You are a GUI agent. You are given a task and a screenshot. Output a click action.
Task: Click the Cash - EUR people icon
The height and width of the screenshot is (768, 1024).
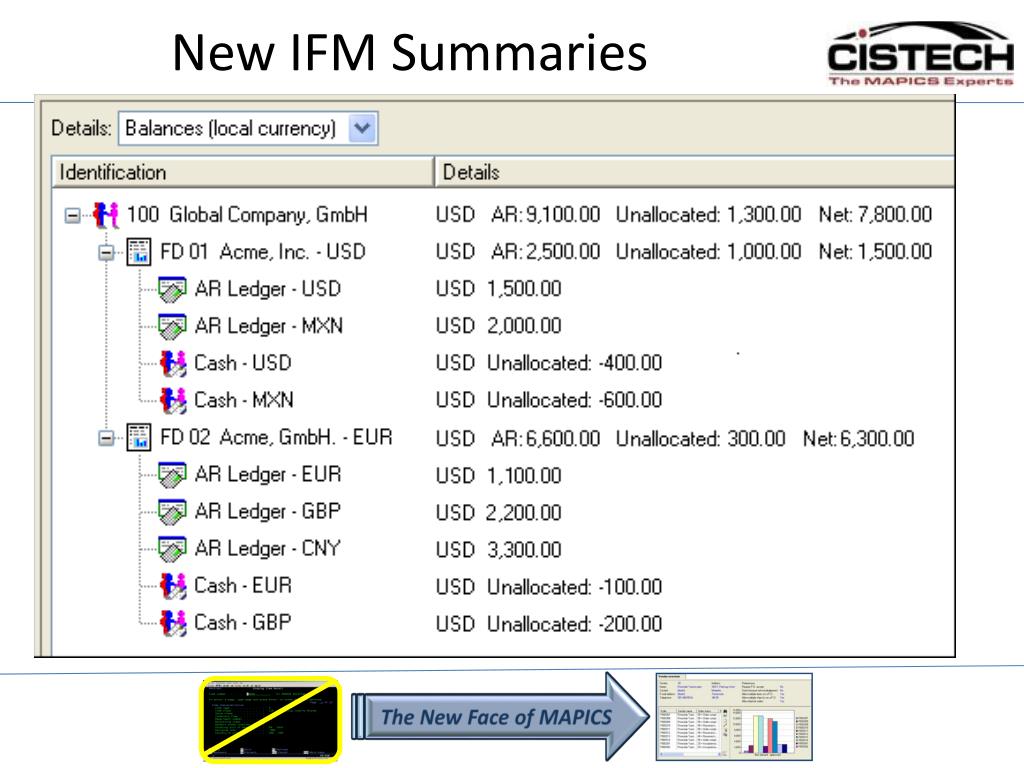click(x=173, y=586)
